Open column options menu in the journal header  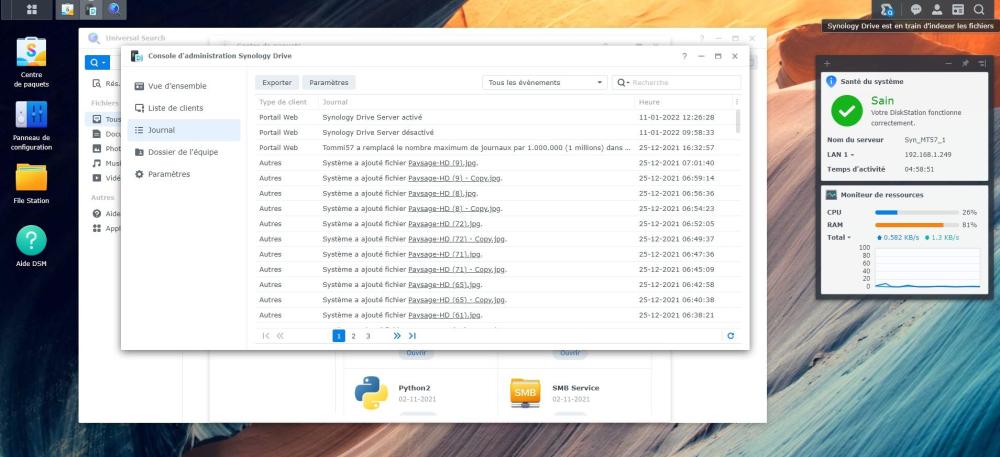coord(737,102)
